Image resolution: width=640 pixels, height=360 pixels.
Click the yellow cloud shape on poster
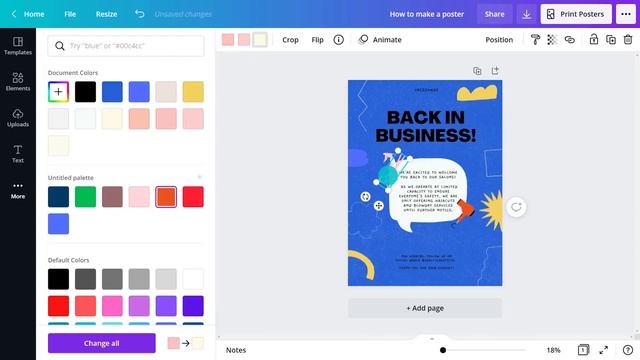pyautogui.click(x=476, y=93)
